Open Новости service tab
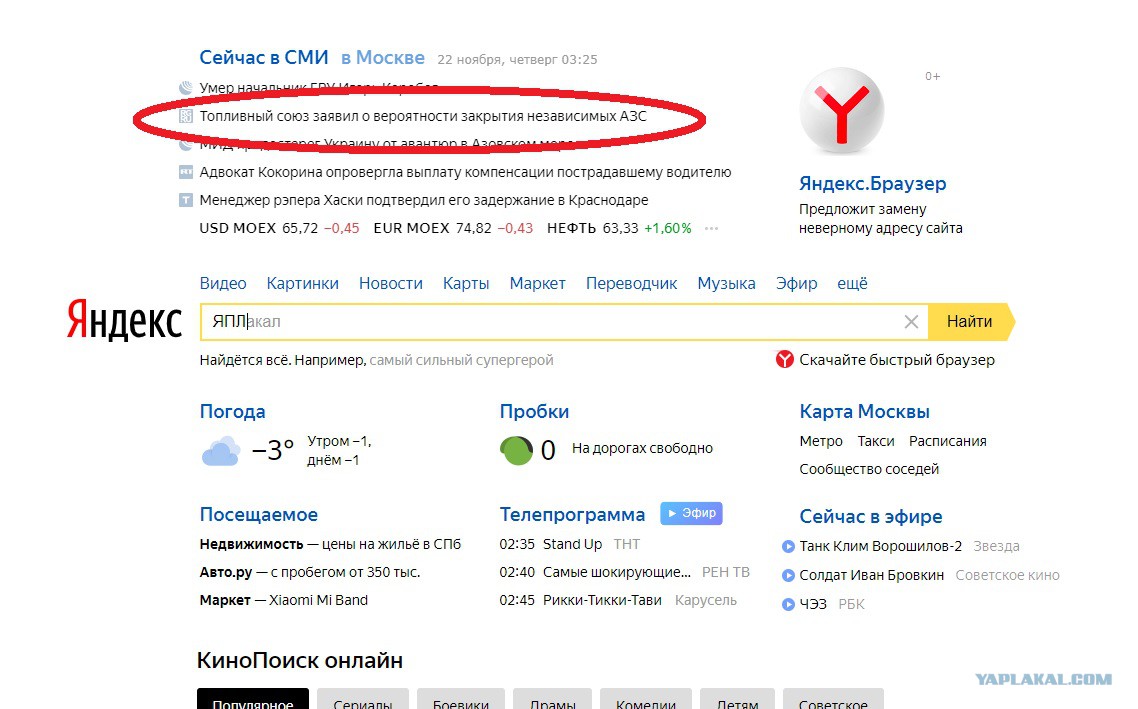The image size is (1138, 709). pos(390,283)
